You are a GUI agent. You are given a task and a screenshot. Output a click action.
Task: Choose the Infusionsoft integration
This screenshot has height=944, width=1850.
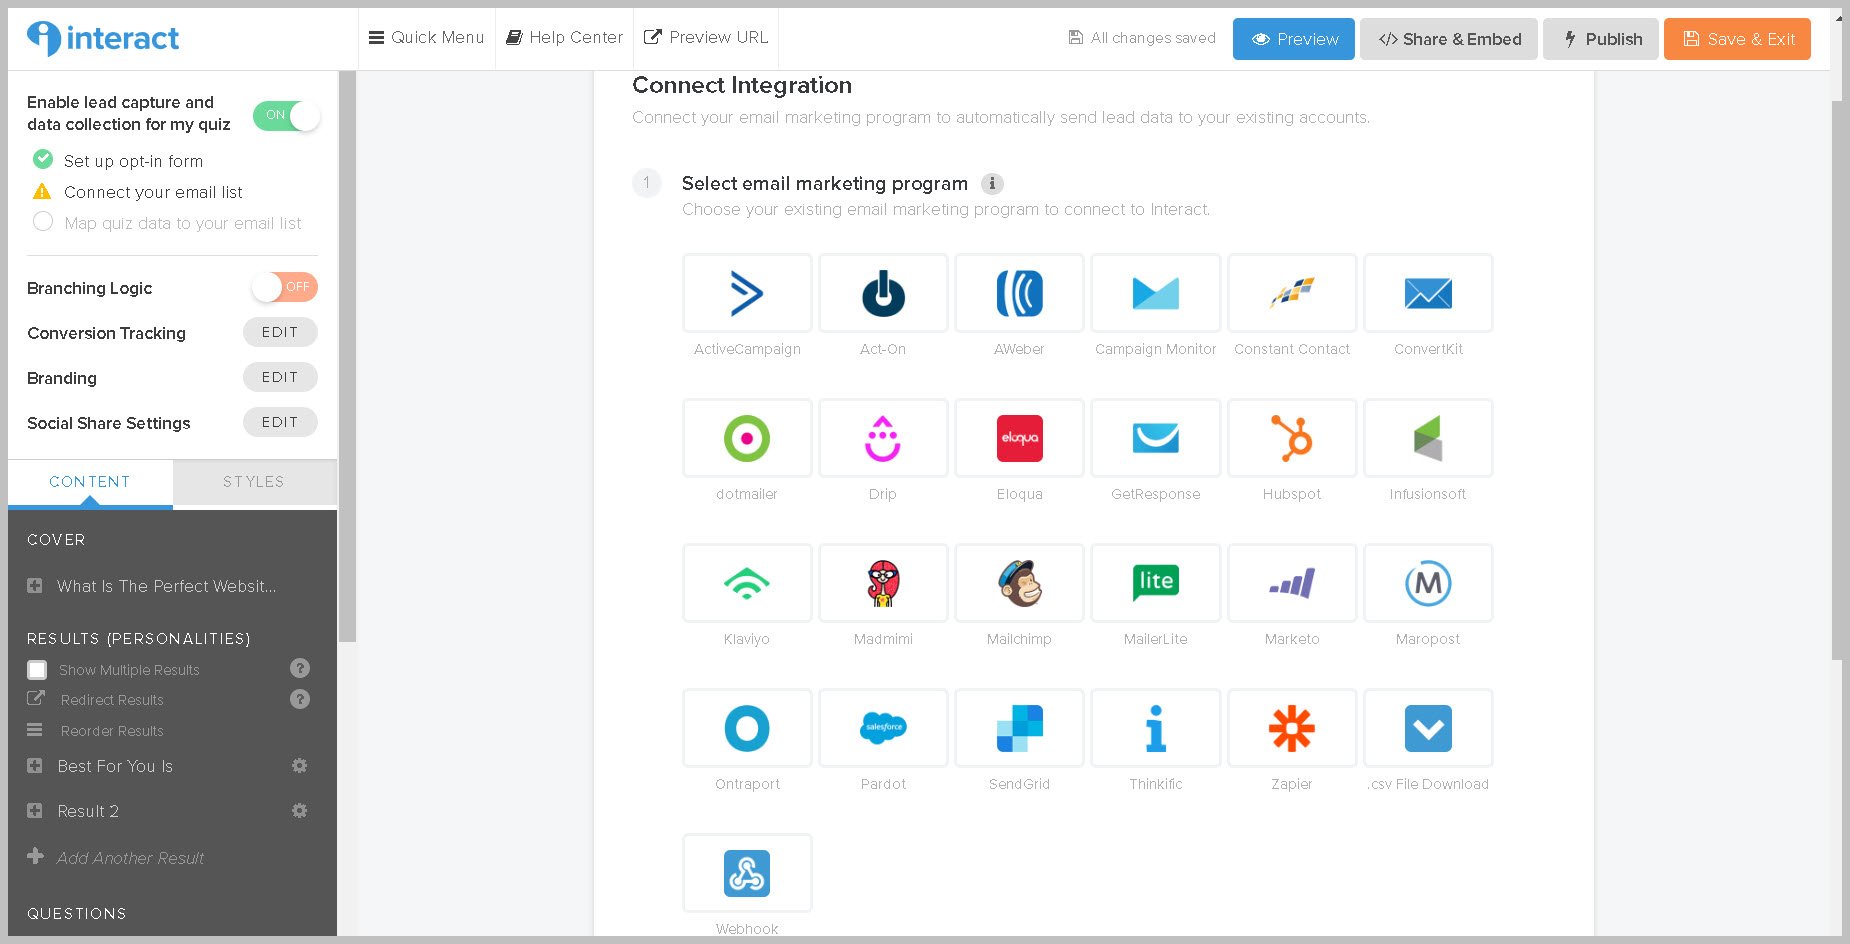point(1427,438)
